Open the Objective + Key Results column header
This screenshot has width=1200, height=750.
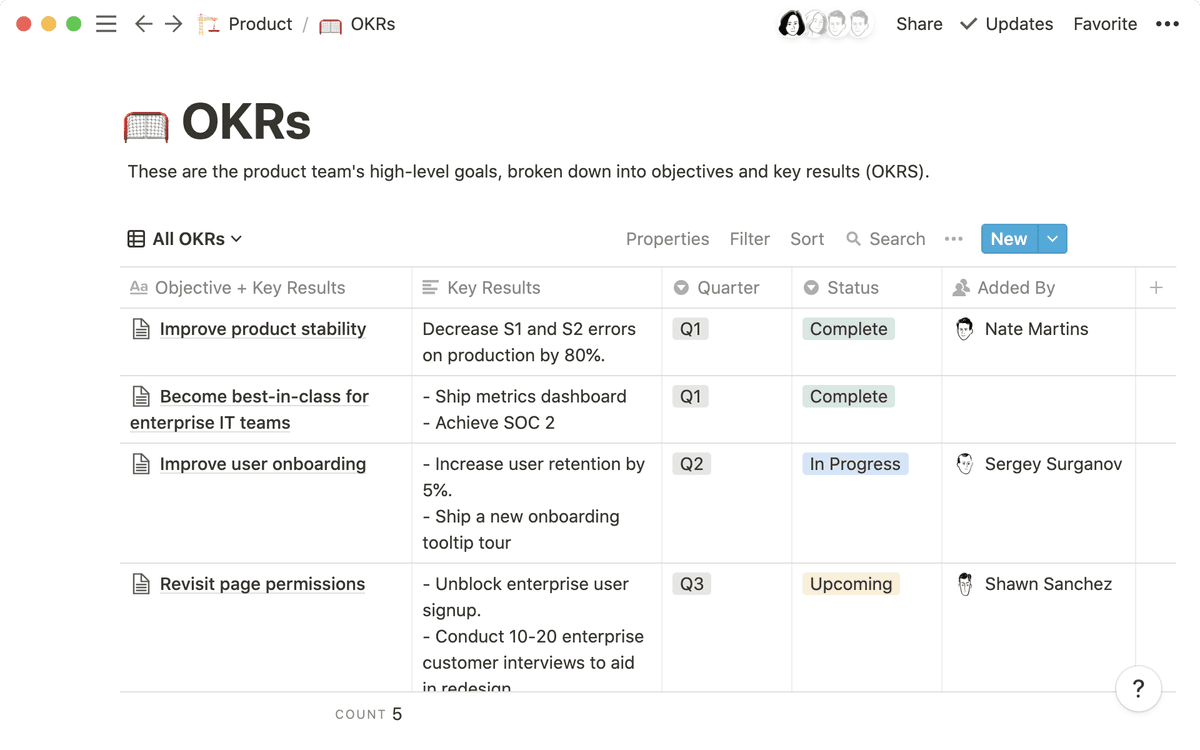pyautogui.click(x=266, y=288)
